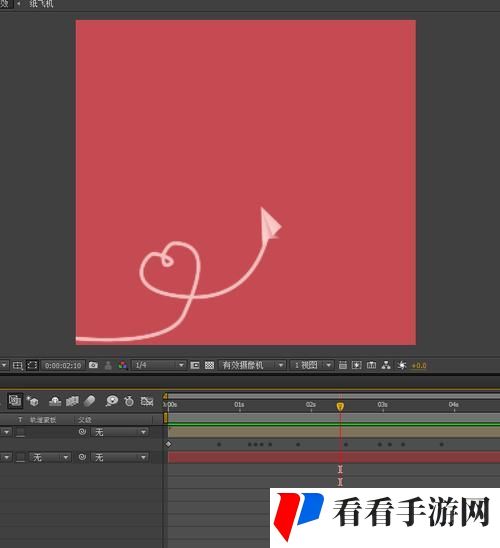
Task: Toggle the second layer's preserve transparency box
Action: point(21,458)
